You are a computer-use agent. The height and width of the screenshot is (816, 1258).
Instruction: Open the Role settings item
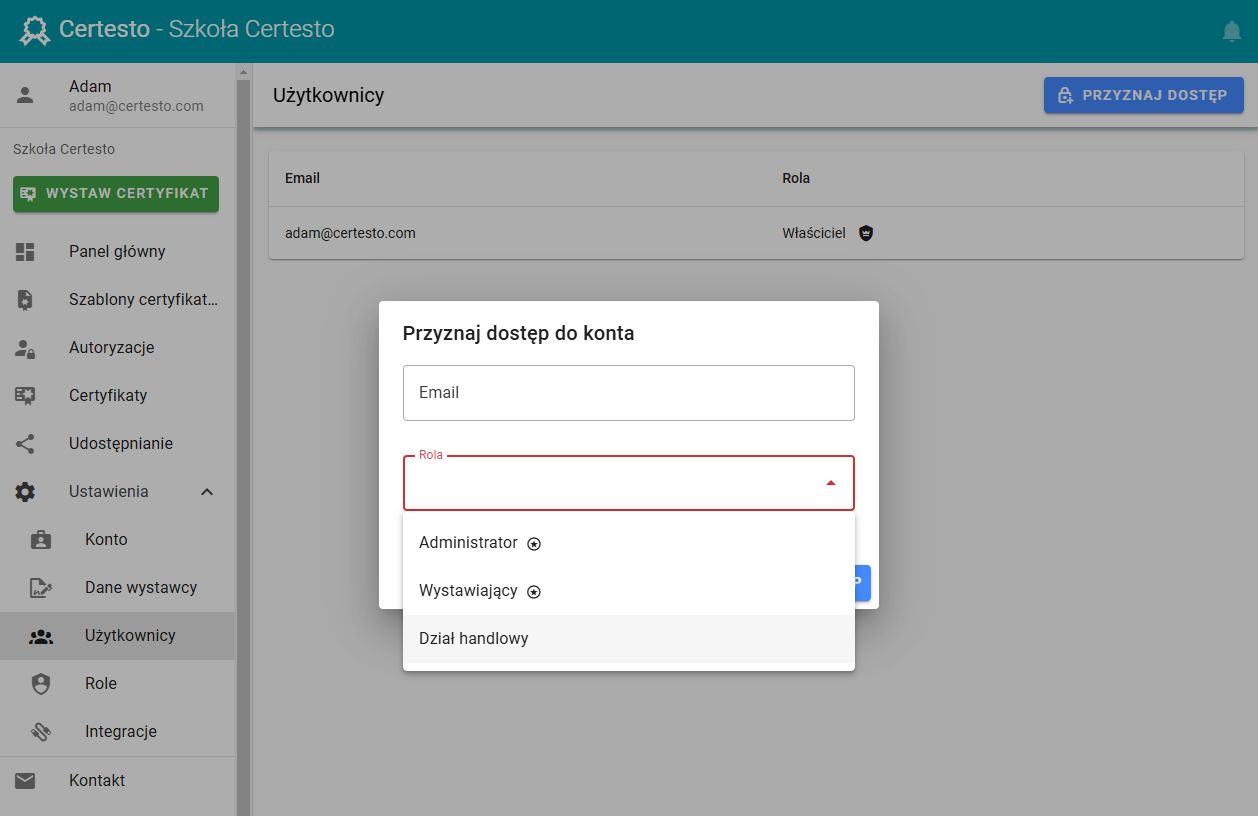pos(118,684)
